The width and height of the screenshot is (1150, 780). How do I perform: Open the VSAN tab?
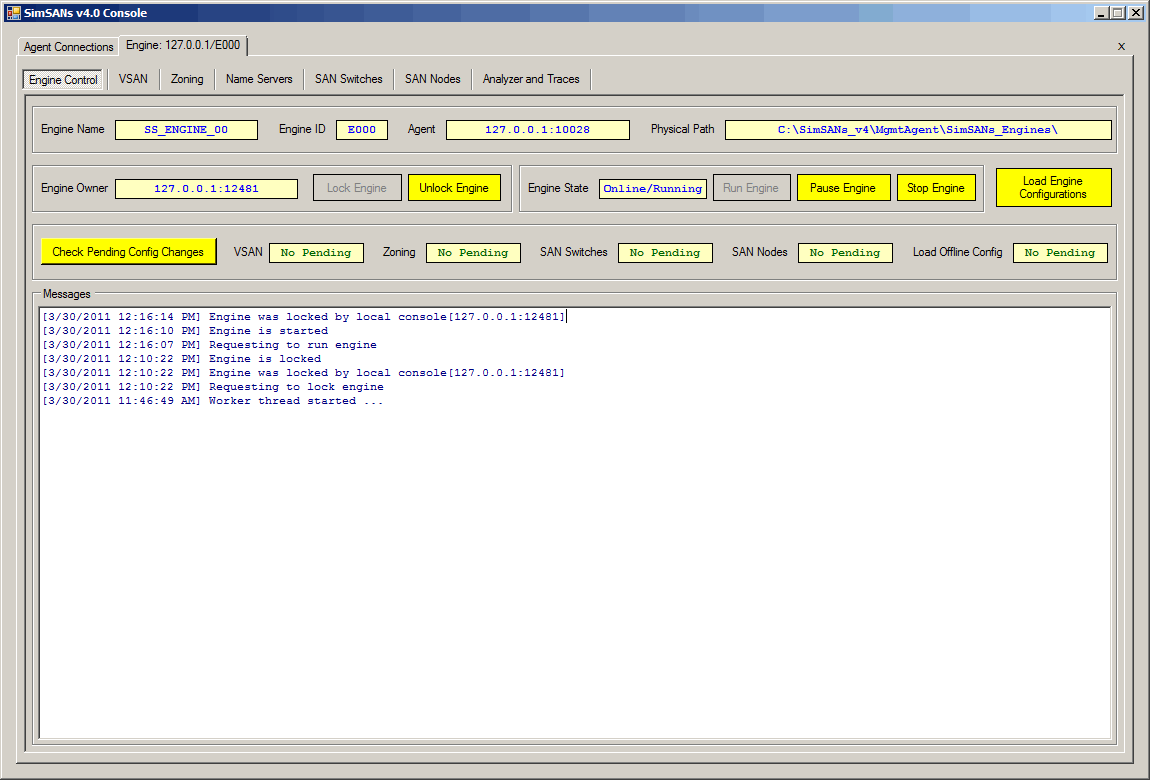(133, 79)
